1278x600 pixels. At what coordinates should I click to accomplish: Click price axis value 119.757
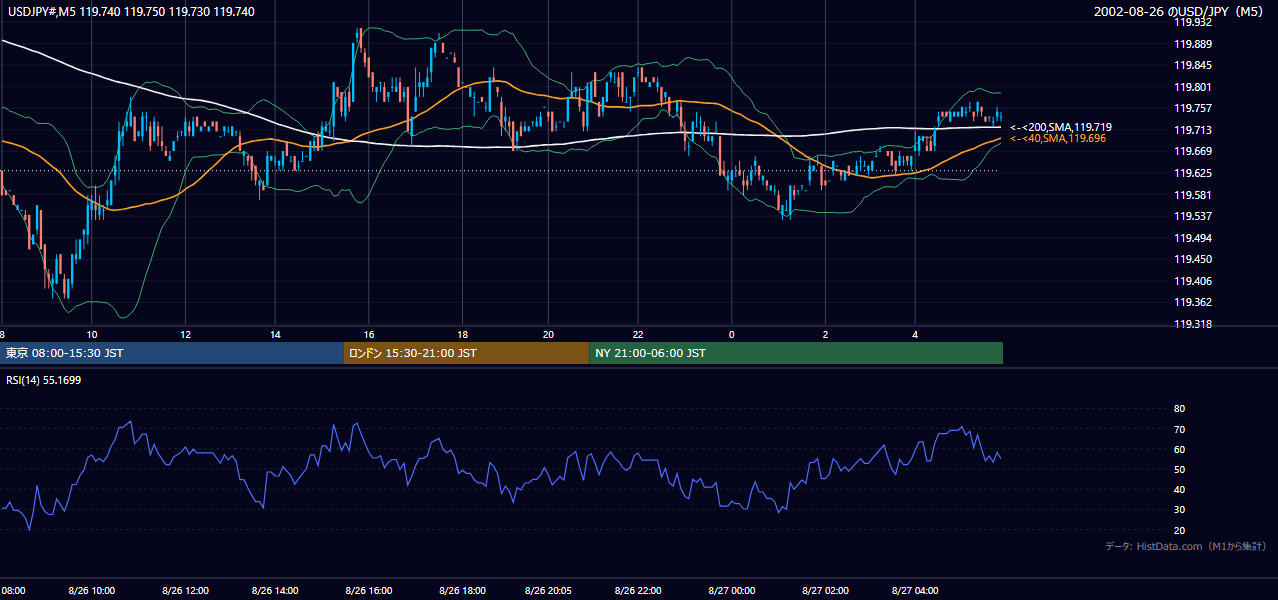click(1192, 108)
